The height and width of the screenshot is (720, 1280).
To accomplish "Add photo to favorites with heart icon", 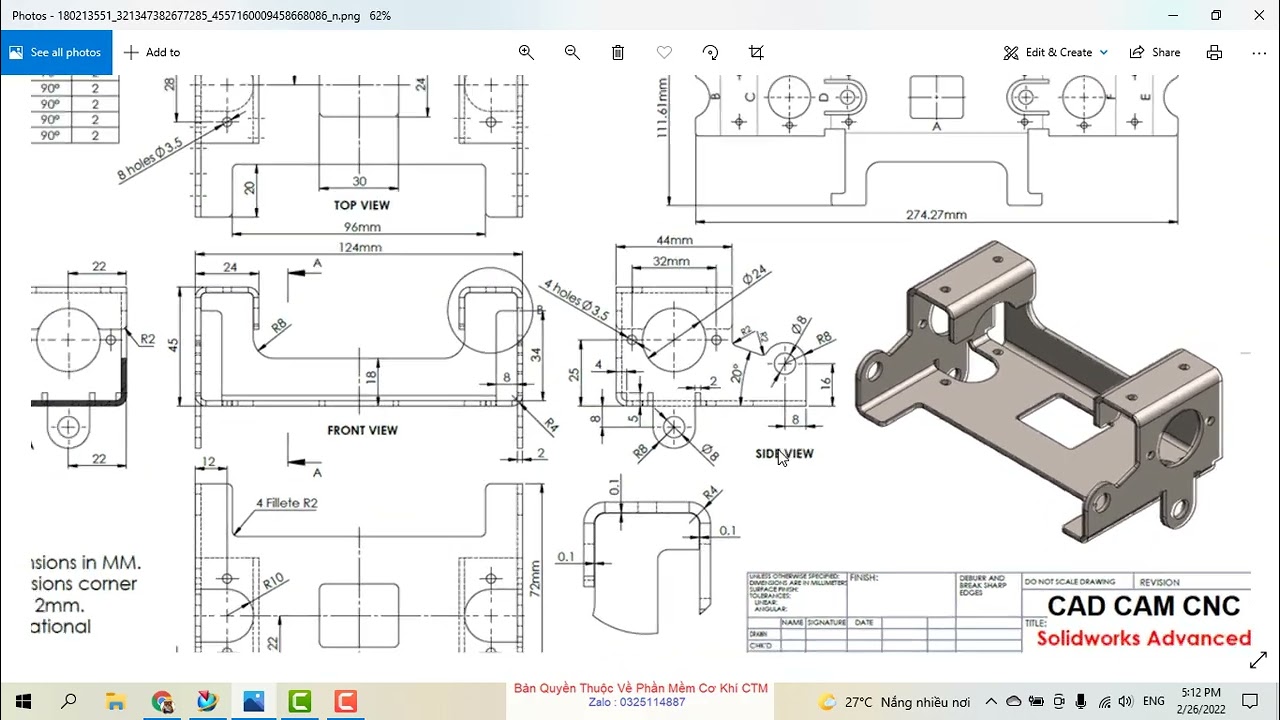I will (x=664, y=52).
